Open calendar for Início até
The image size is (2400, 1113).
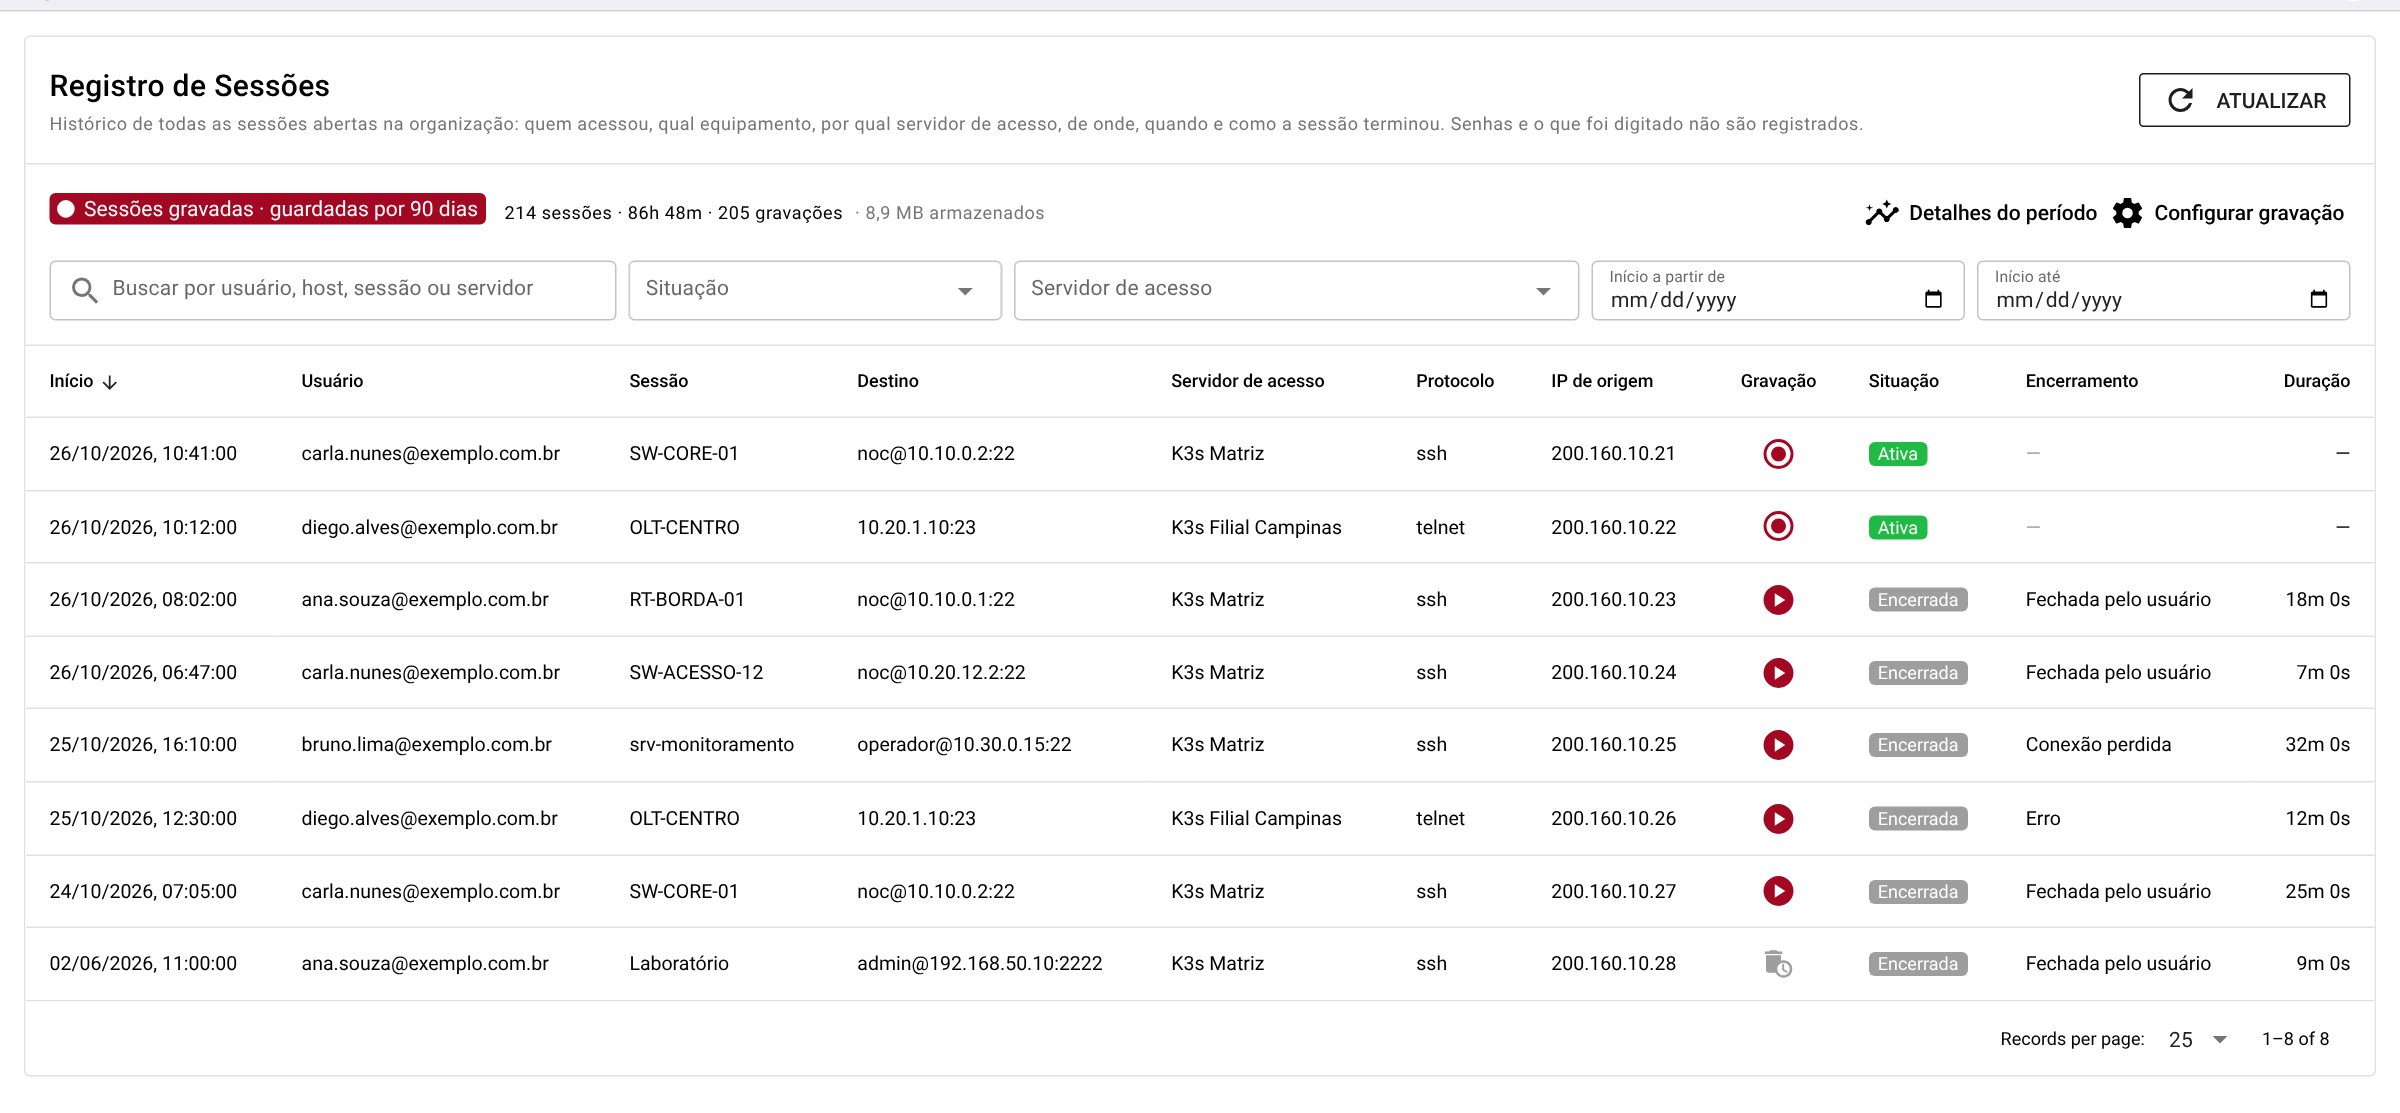pyautogui.click(x=2319, y=299)
